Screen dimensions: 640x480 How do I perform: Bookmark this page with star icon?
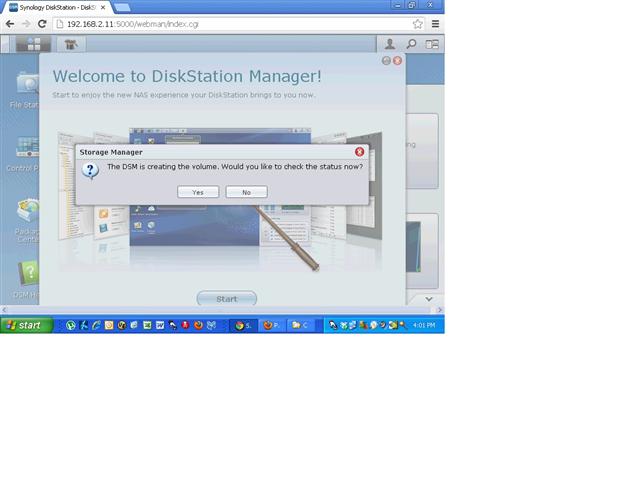pos(418,24)
